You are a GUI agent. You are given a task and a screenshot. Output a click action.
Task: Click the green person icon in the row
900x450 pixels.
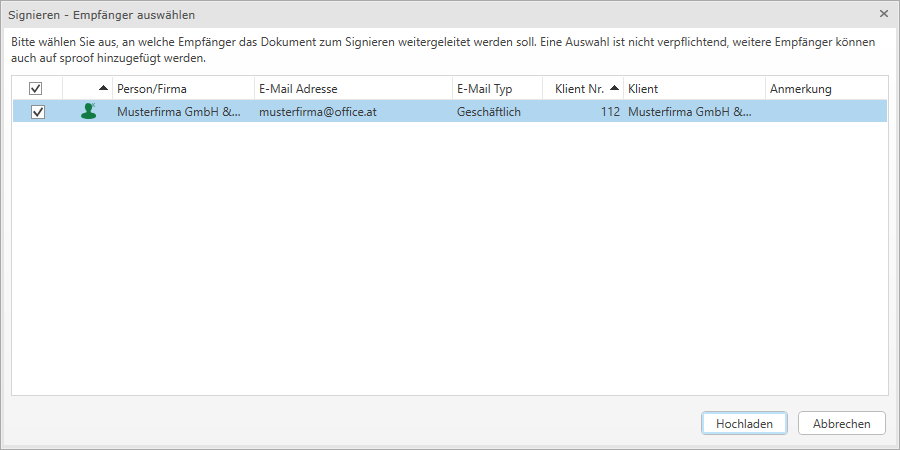[88, 112]
